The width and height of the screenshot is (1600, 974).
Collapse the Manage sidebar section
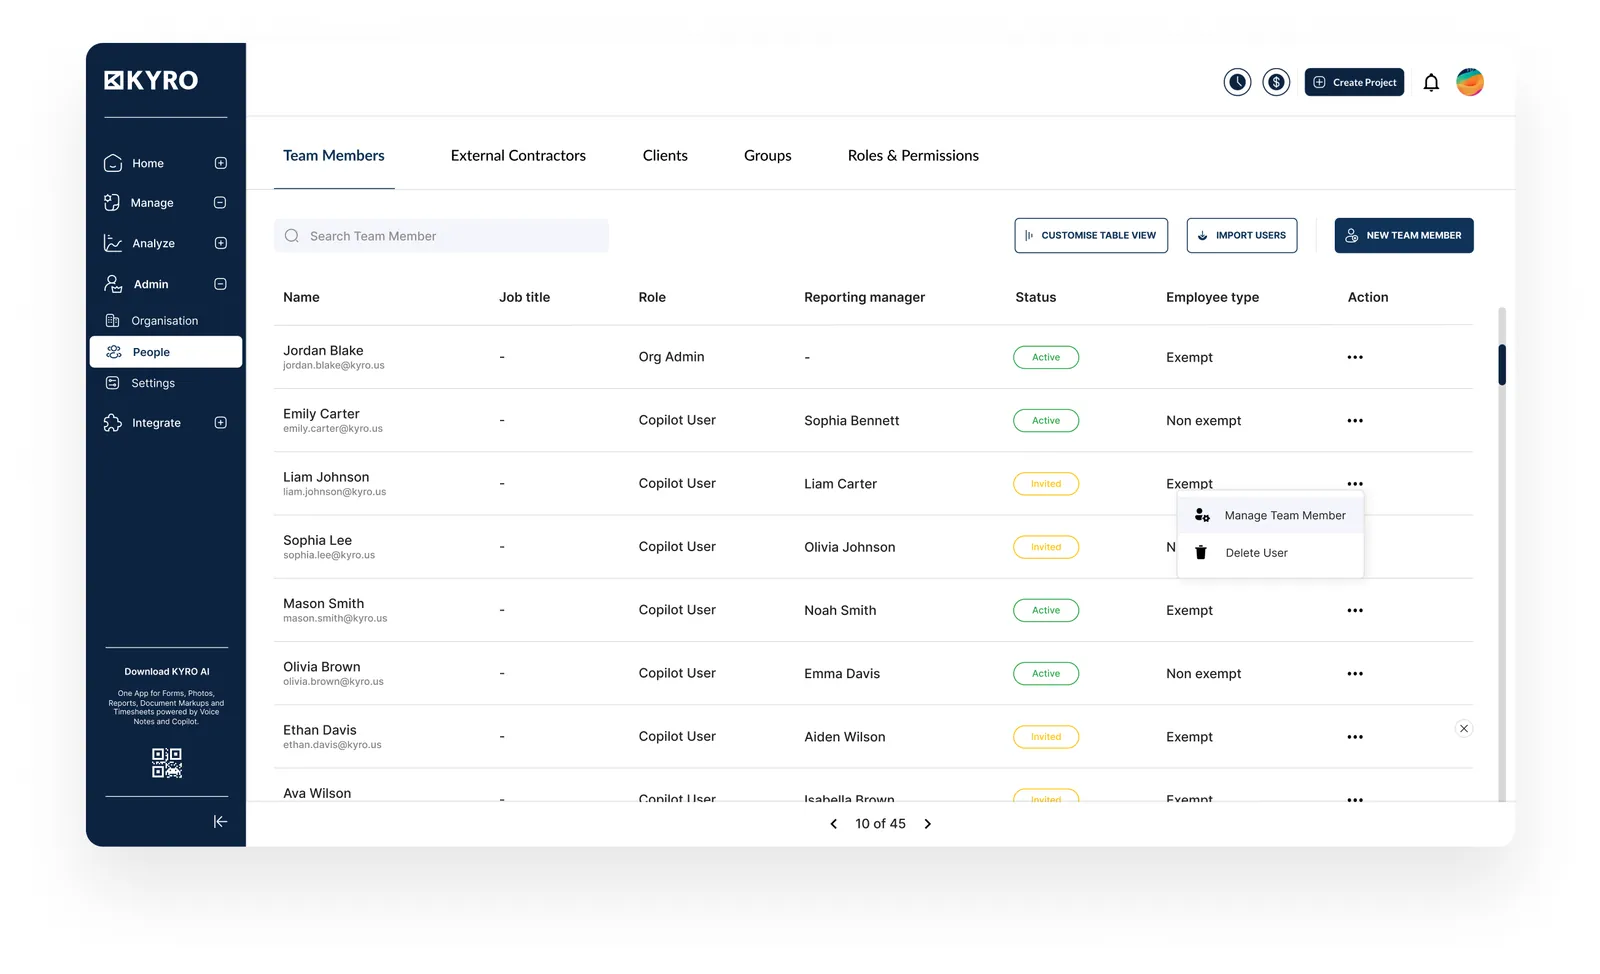pyautogui.click(x=220, y=202)
